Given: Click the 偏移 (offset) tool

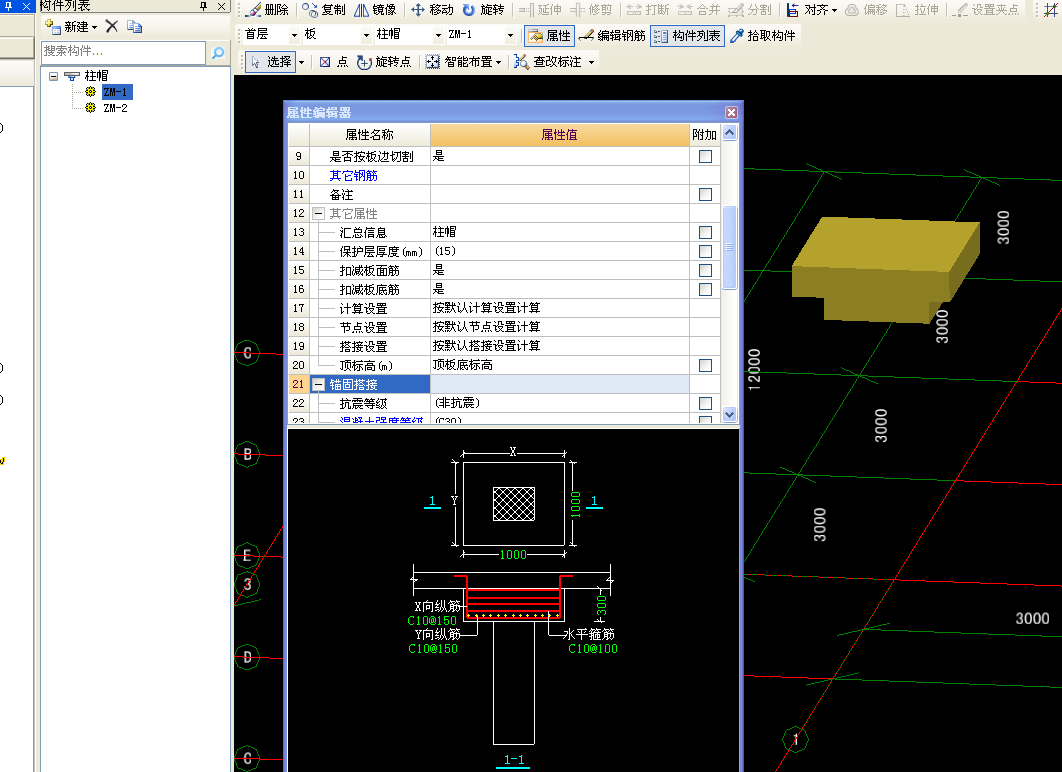Looking at the screenshot, I should [866, 9].
